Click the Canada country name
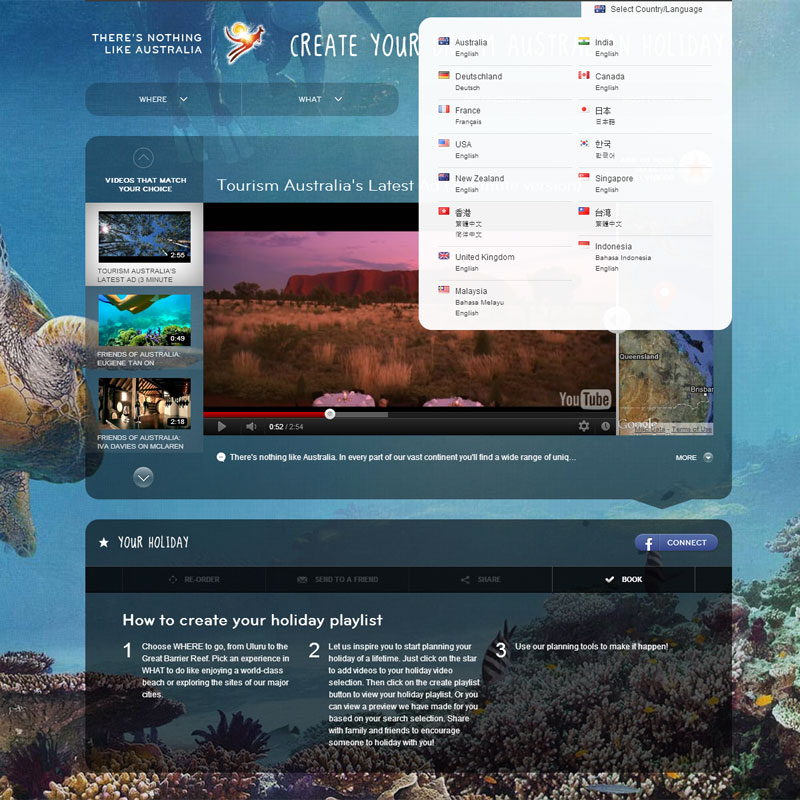This screenshot has width=800, height=800. 609,77
